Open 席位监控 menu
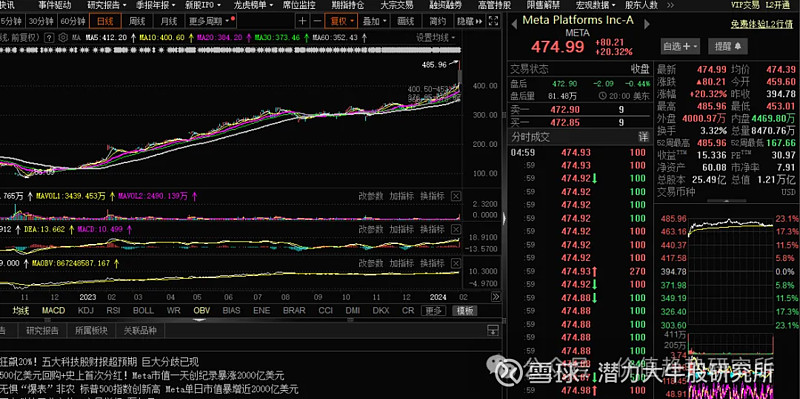Screen dimensions: 800x399 coord(299,5)
